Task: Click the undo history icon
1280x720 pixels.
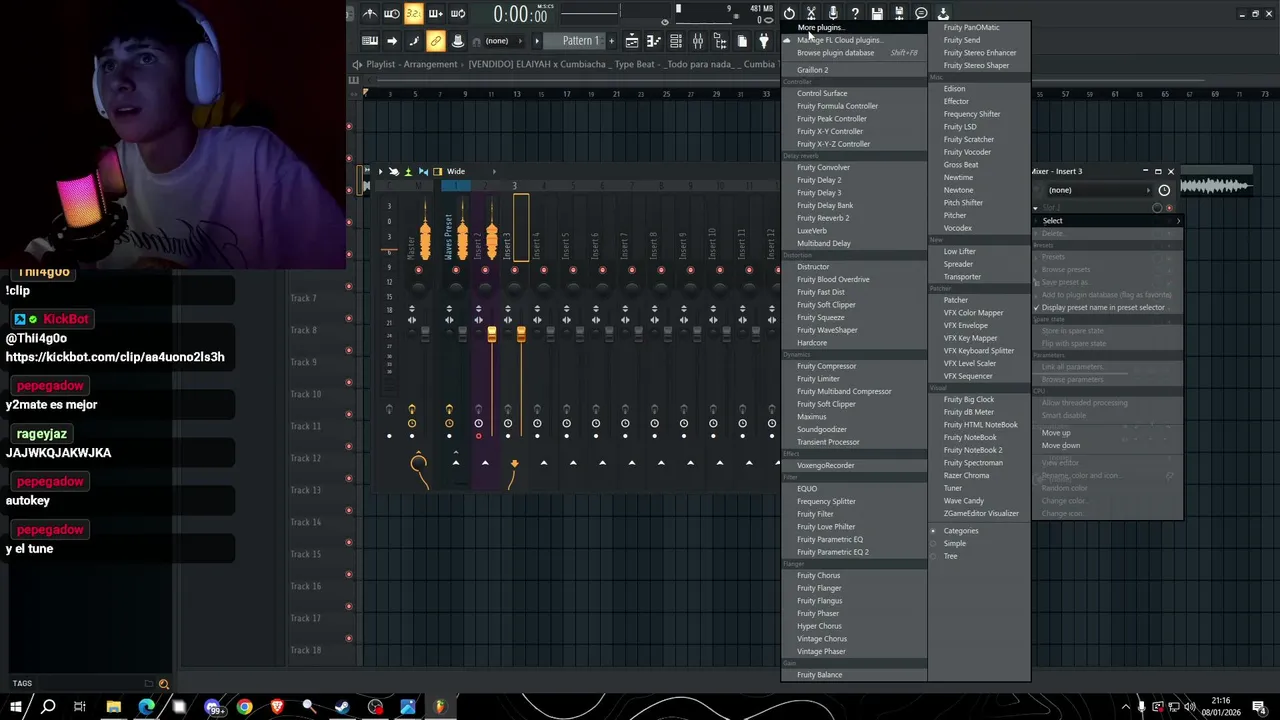Action: 789,13
